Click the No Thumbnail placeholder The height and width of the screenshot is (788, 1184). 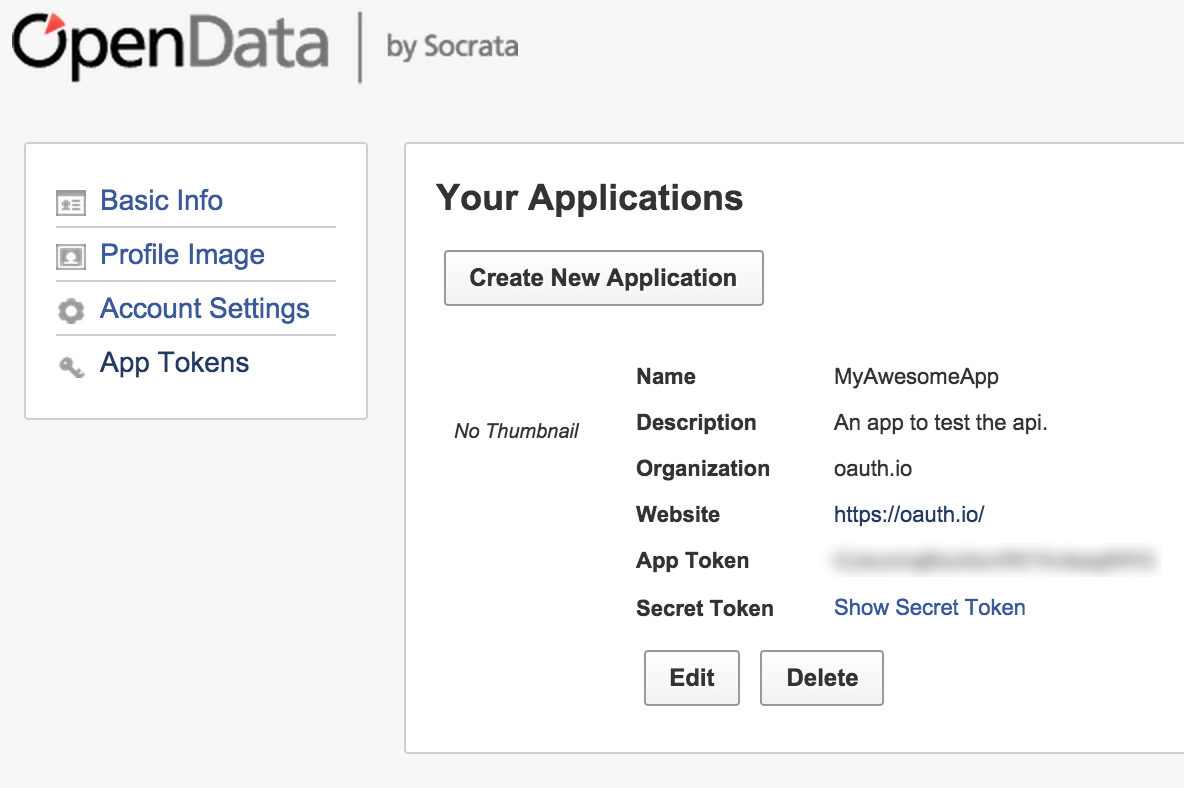516,431
